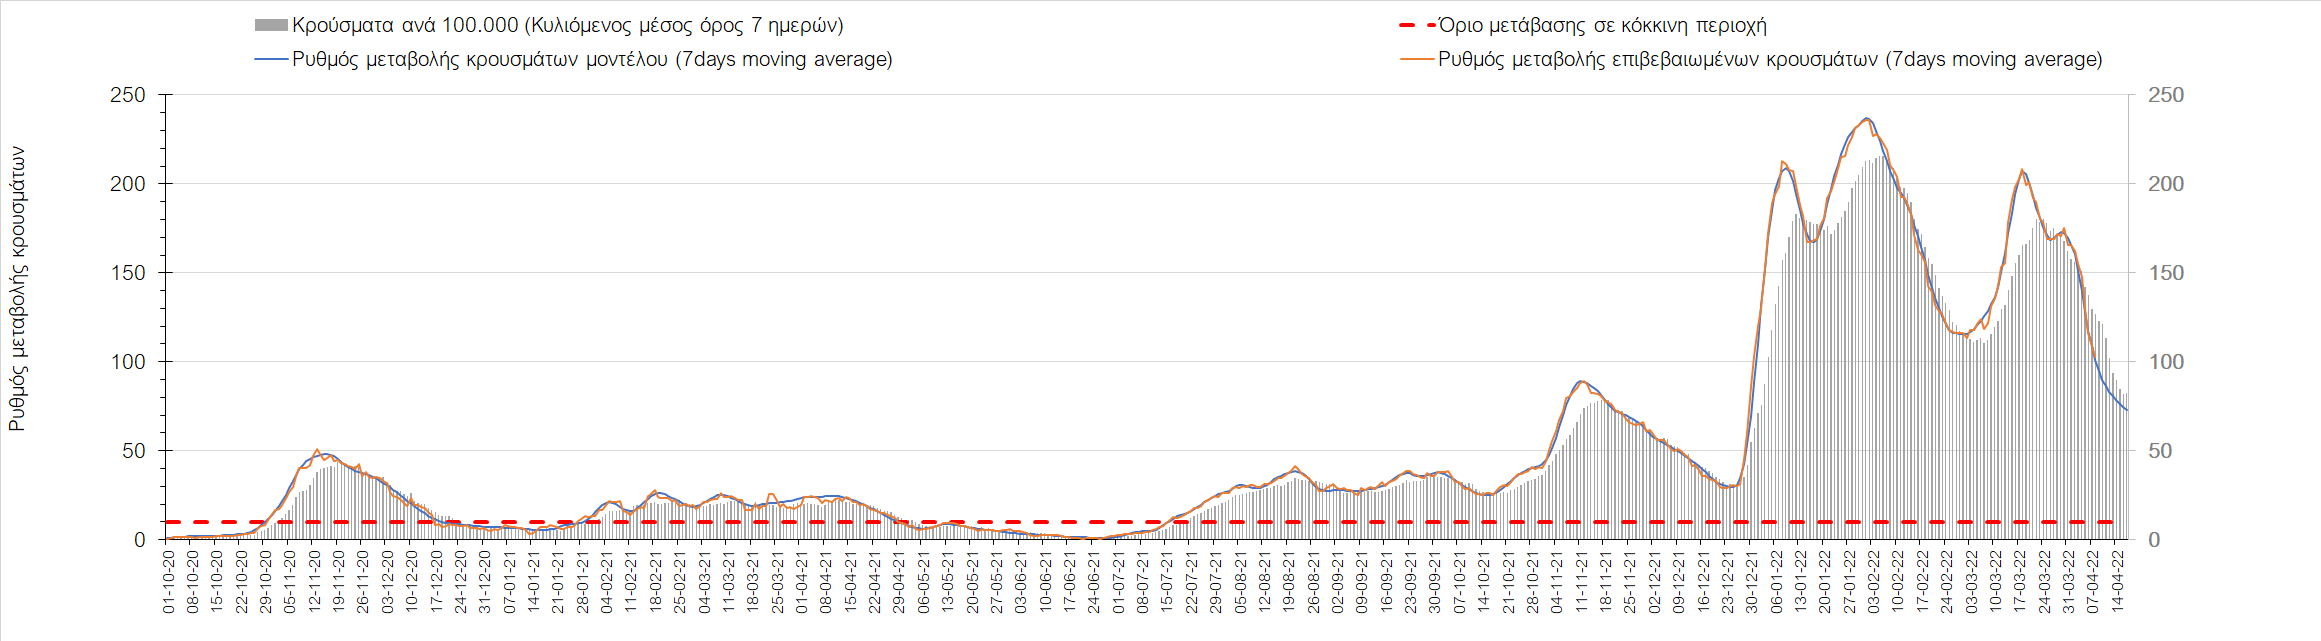2321x641 pixels.
Task: Click the 200 label on right axis
Action: [2166, 184]
